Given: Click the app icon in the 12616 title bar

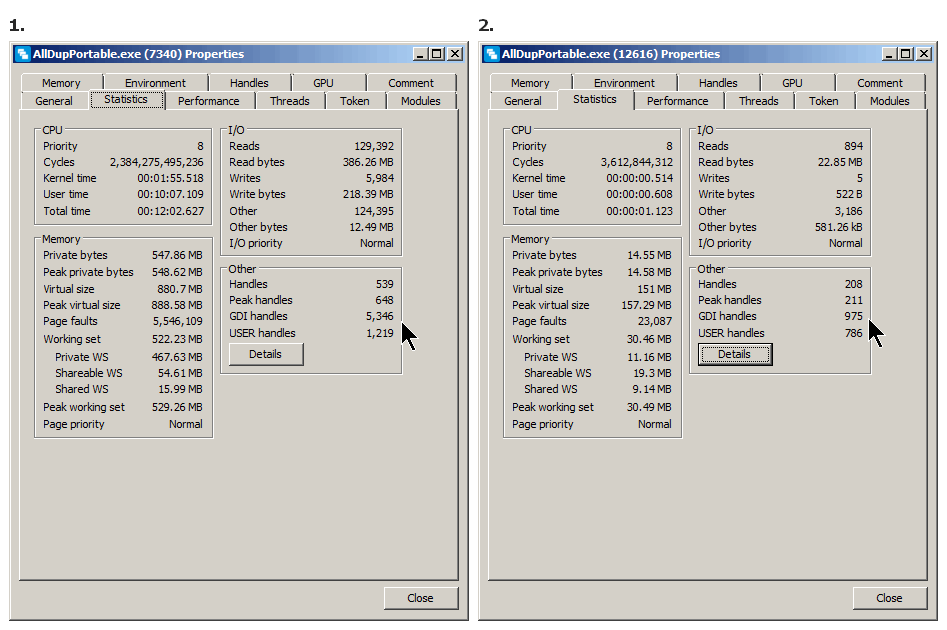Looking at the screenshot, I should [x=492, y=54].
